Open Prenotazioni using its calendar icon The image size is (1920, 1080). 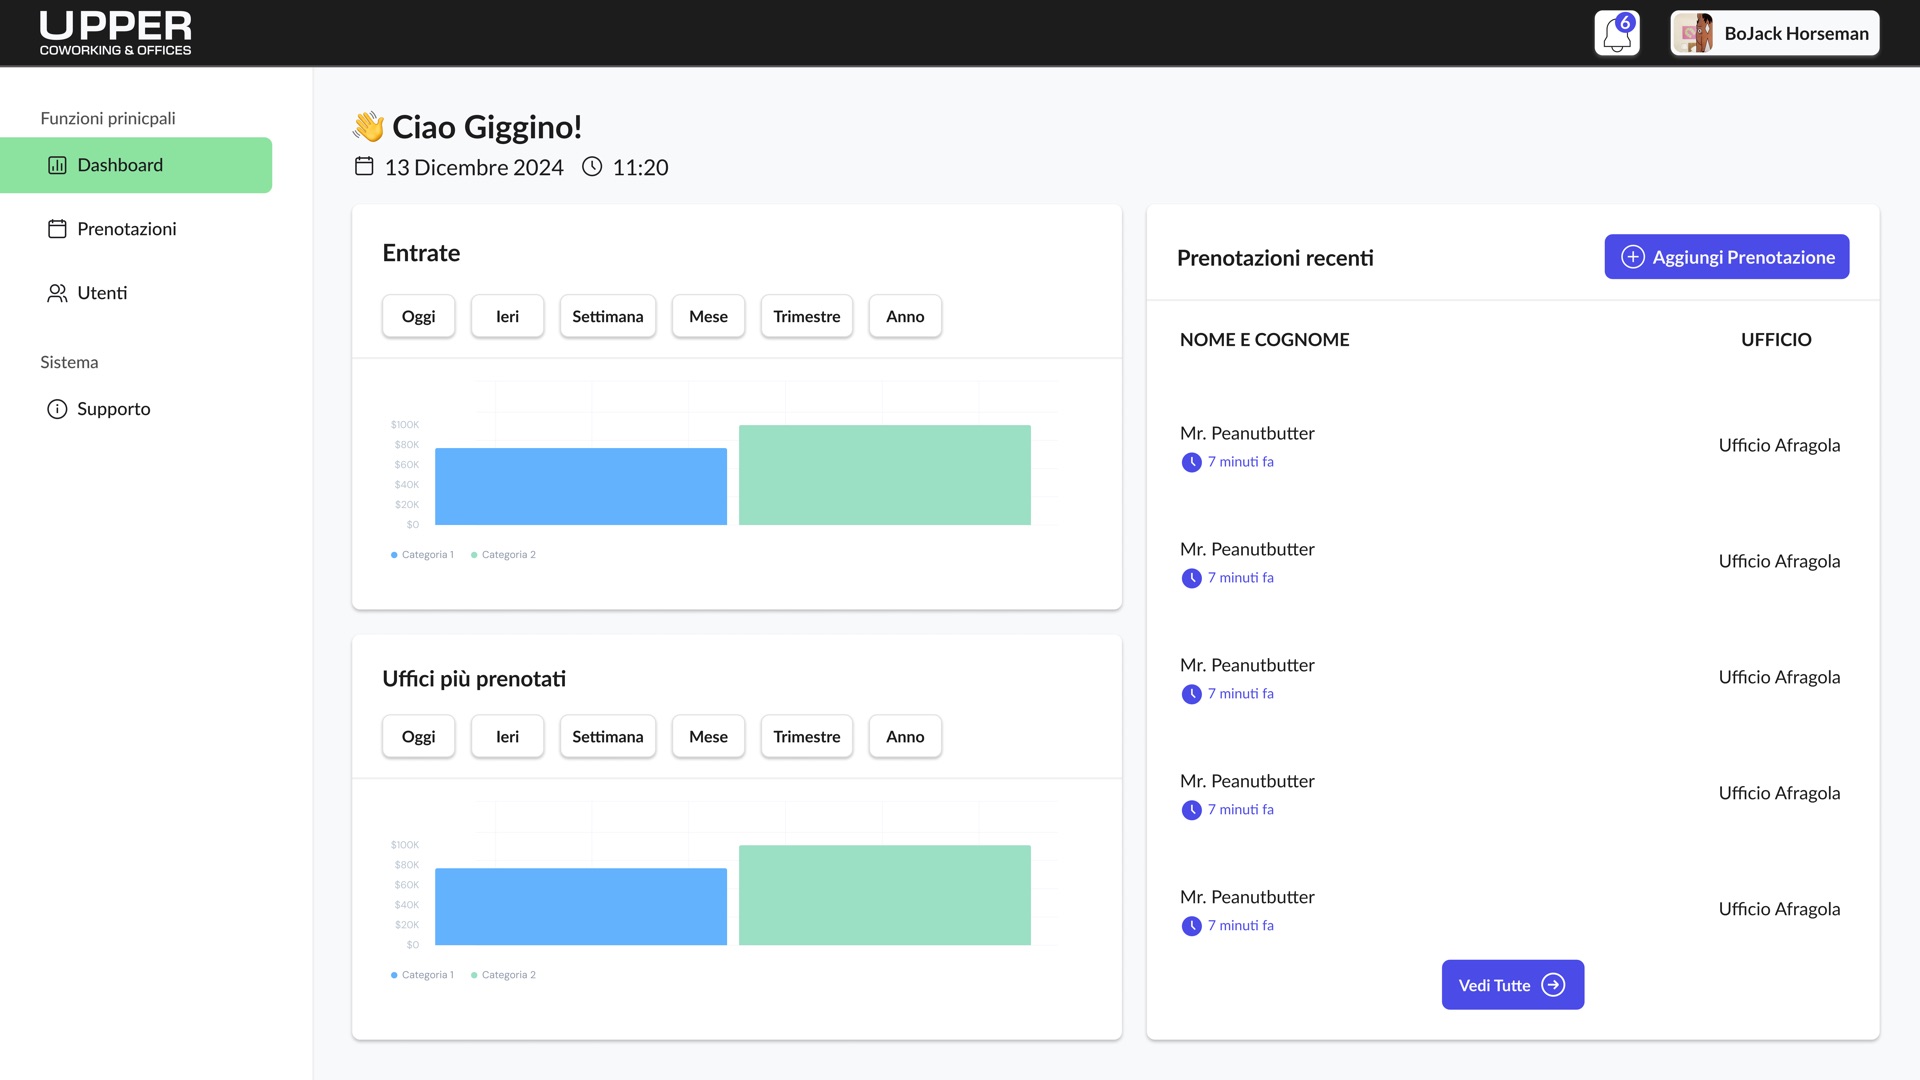click(57, 228)
